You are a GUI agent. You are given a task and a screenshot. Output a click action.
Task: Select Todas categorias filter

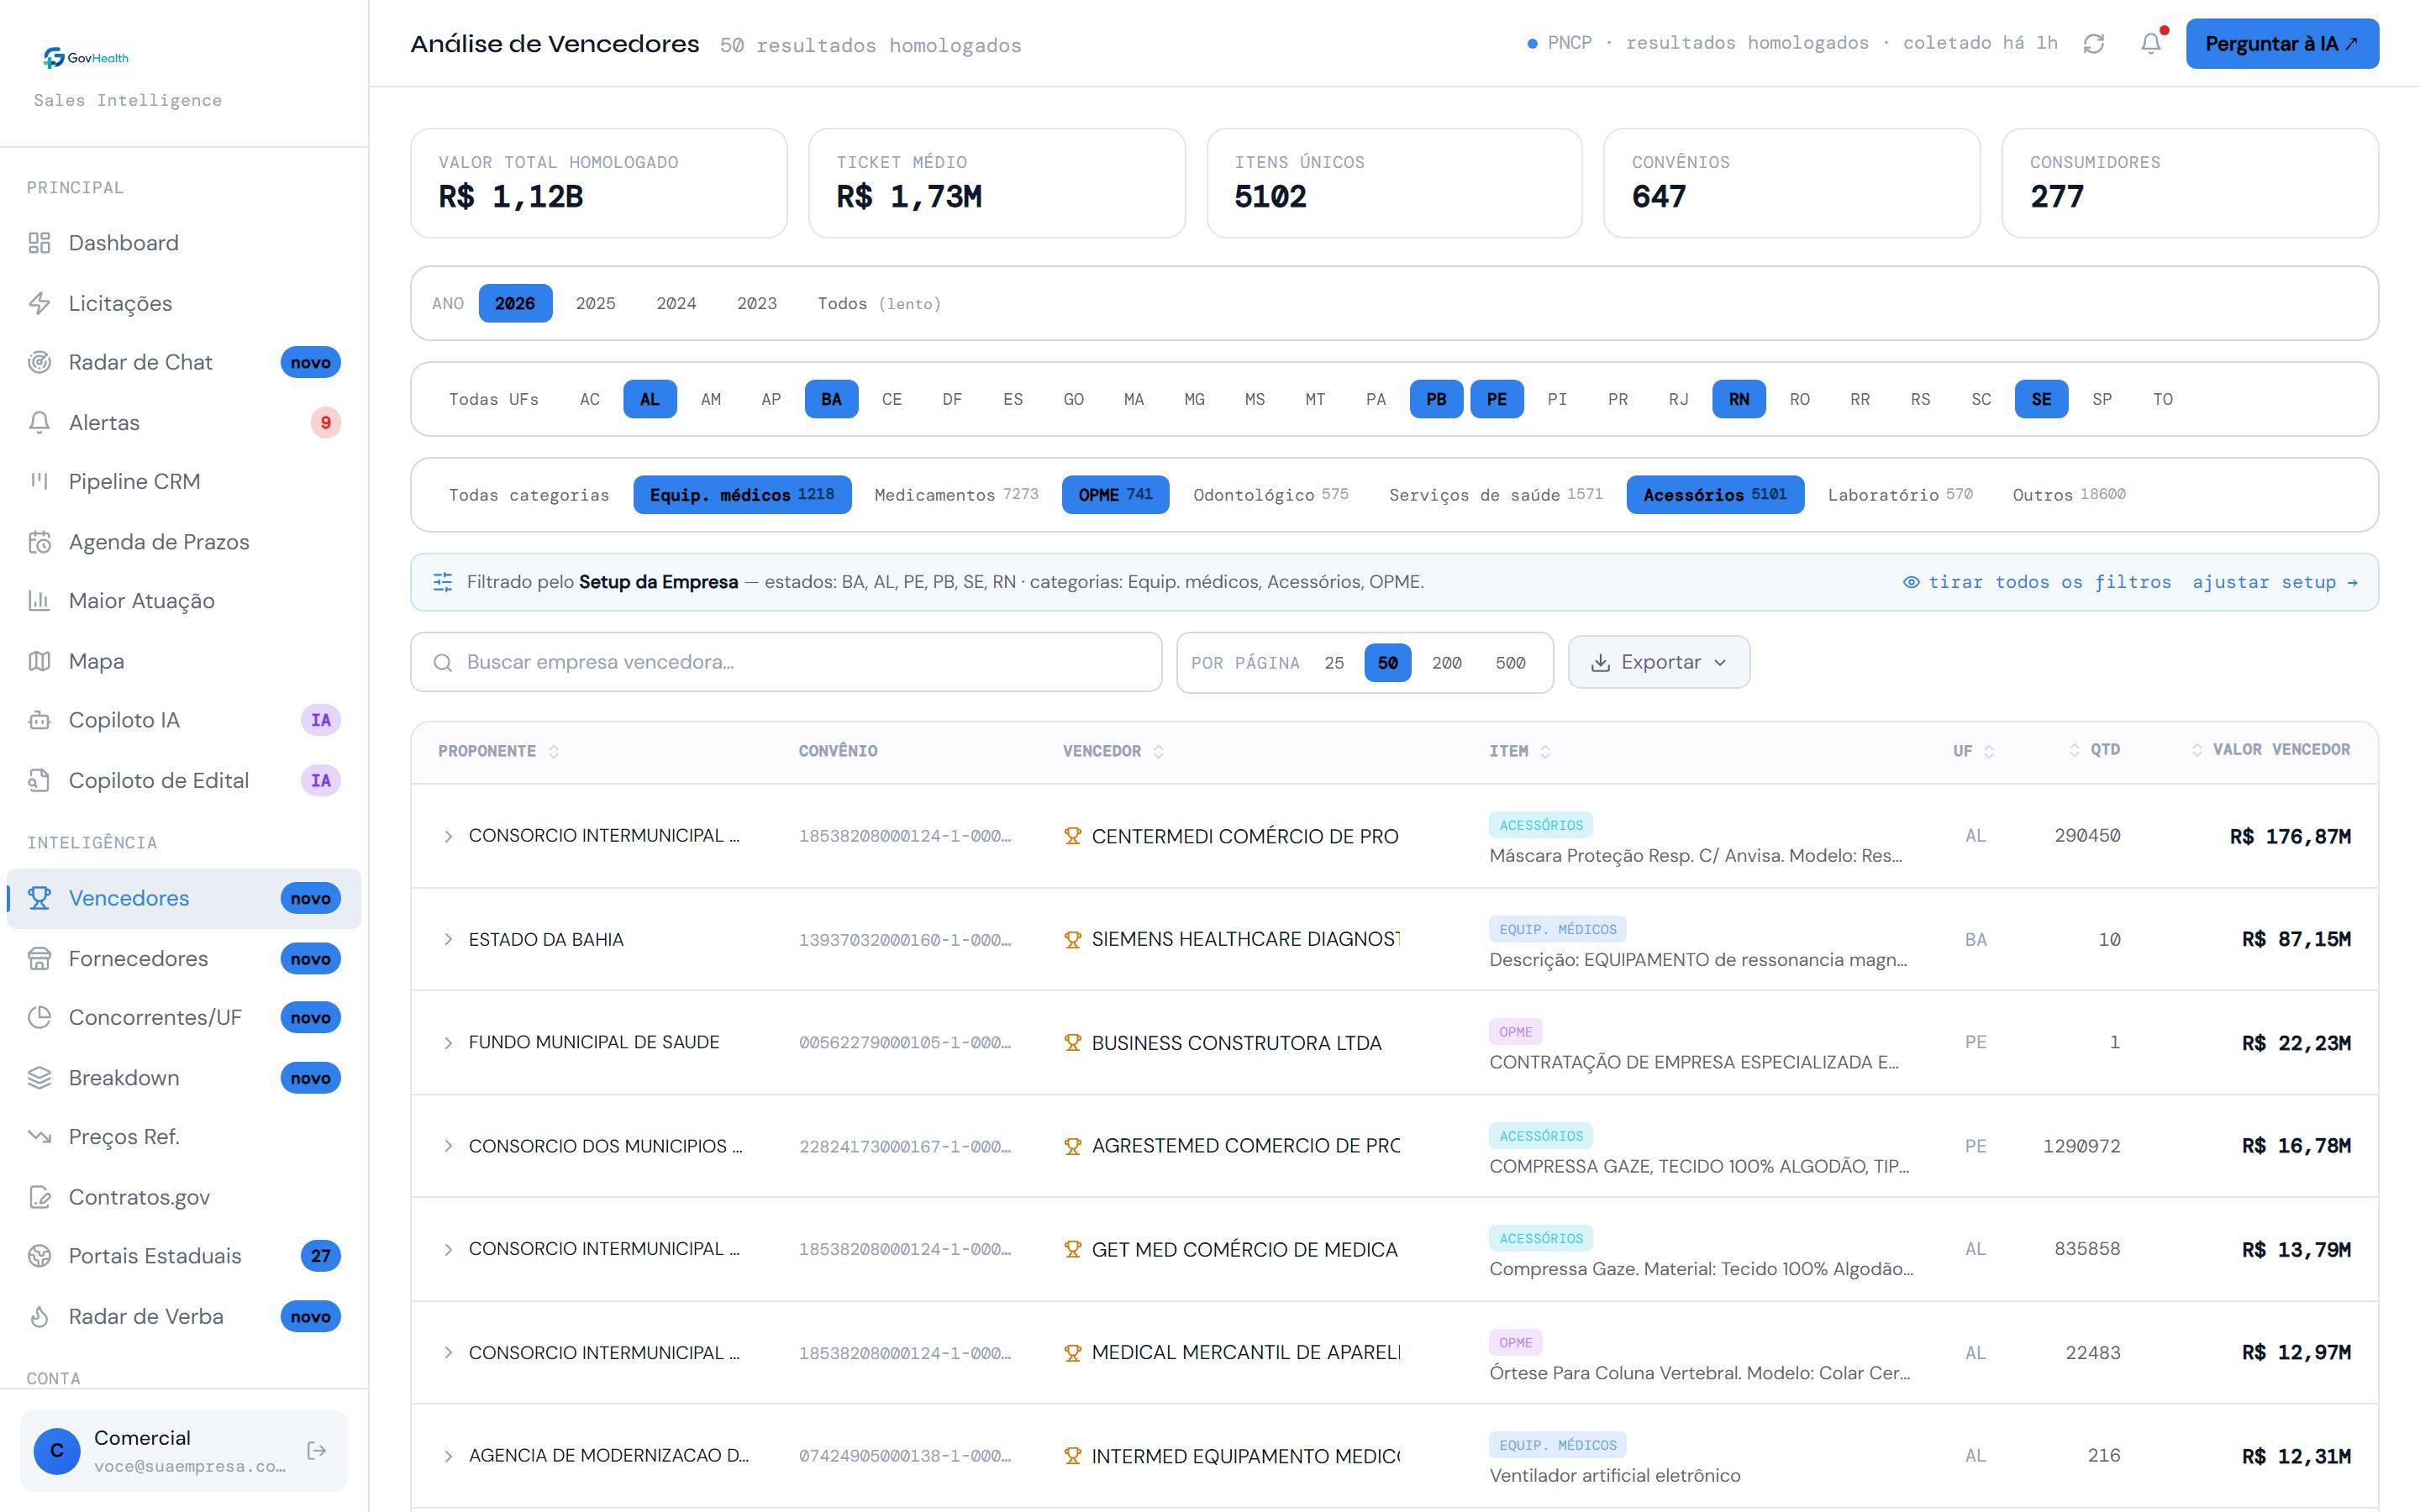[x=529, y=494]
